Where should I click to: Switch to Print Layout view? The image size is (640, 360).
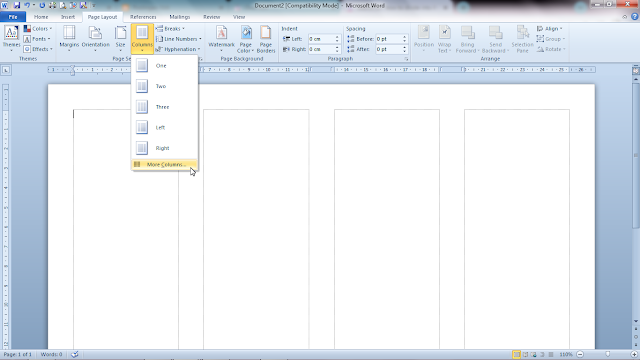tap(516, 354)
